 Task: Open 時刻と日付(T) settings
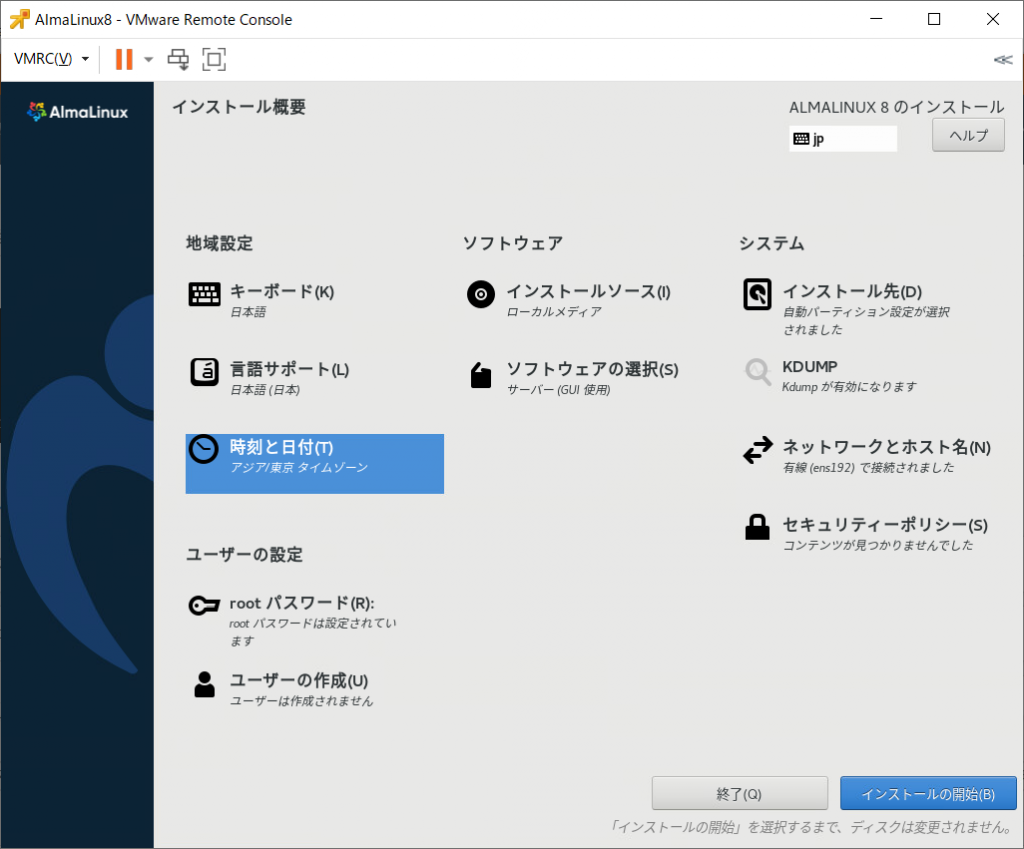tap(315, 464)
